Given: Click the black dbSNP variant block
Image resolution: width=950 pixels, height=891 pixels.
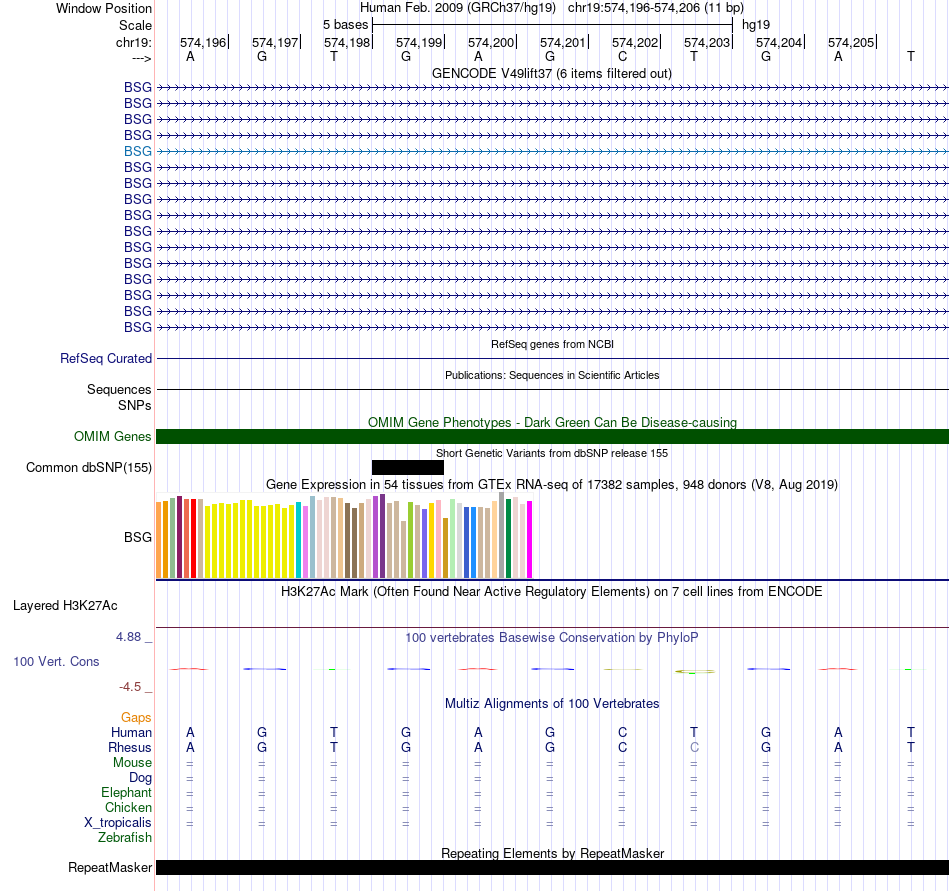Looking at the screenshot, I should [408, 468].
